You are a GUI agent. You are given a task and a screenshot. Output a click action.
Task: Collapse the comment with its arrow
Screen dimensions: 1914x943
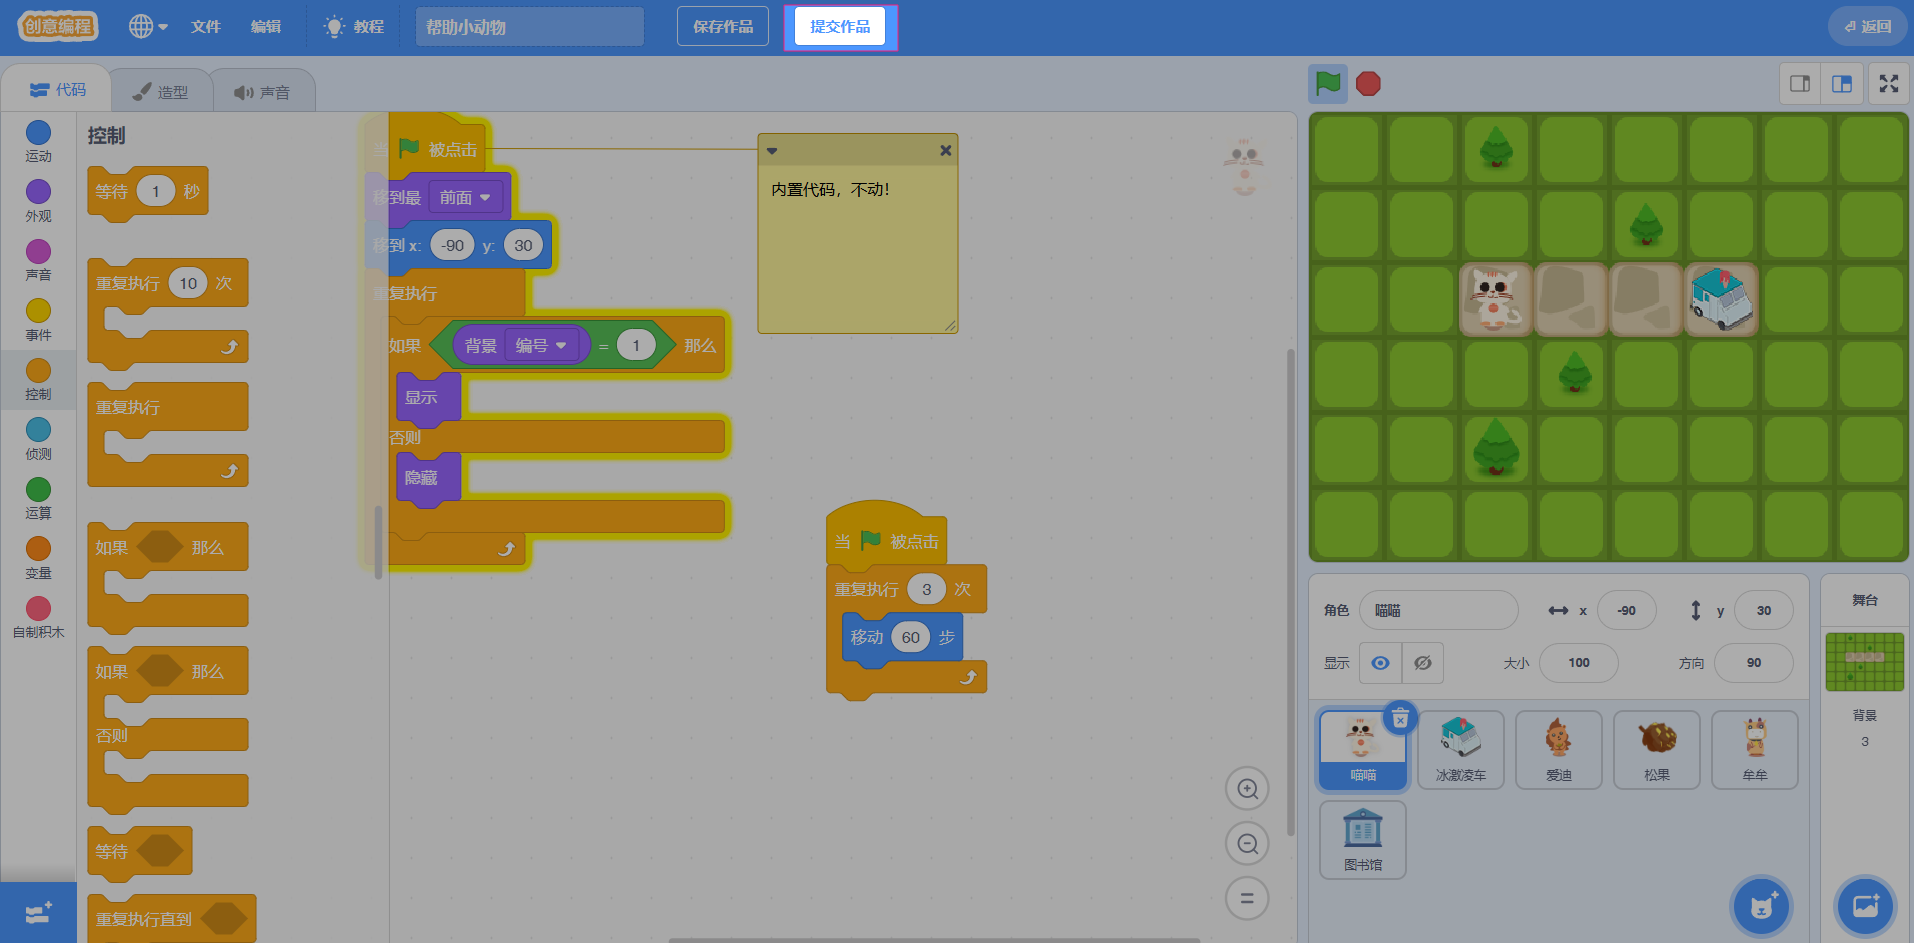tap(772, 151)
